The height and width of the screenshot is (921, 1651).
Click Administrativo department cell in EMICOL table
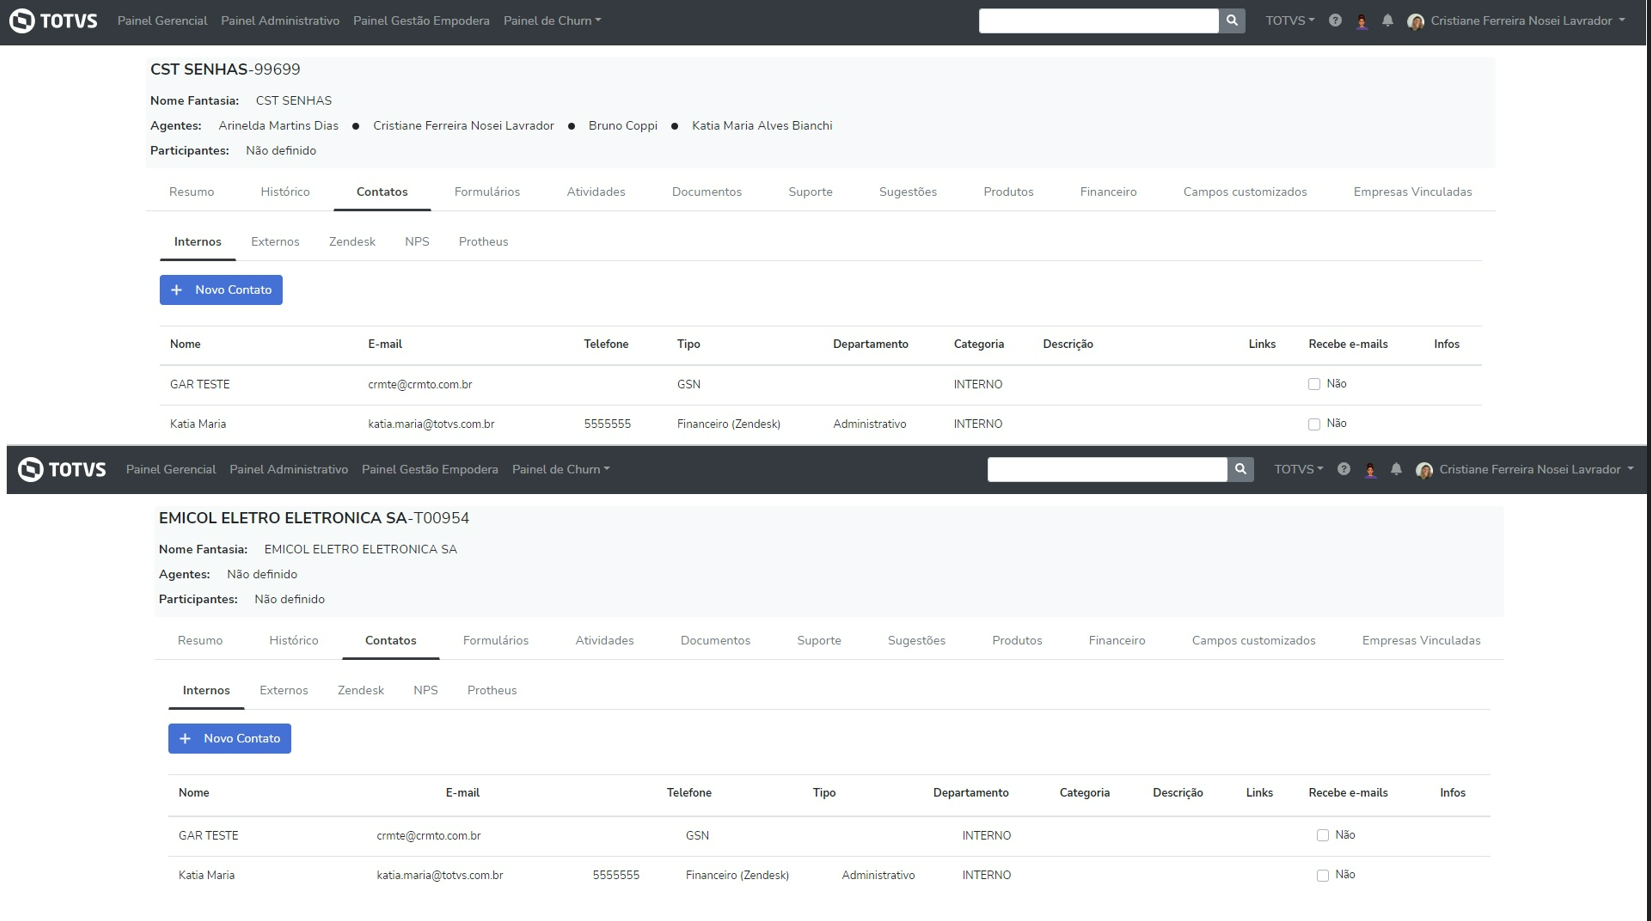pos(878,875)
